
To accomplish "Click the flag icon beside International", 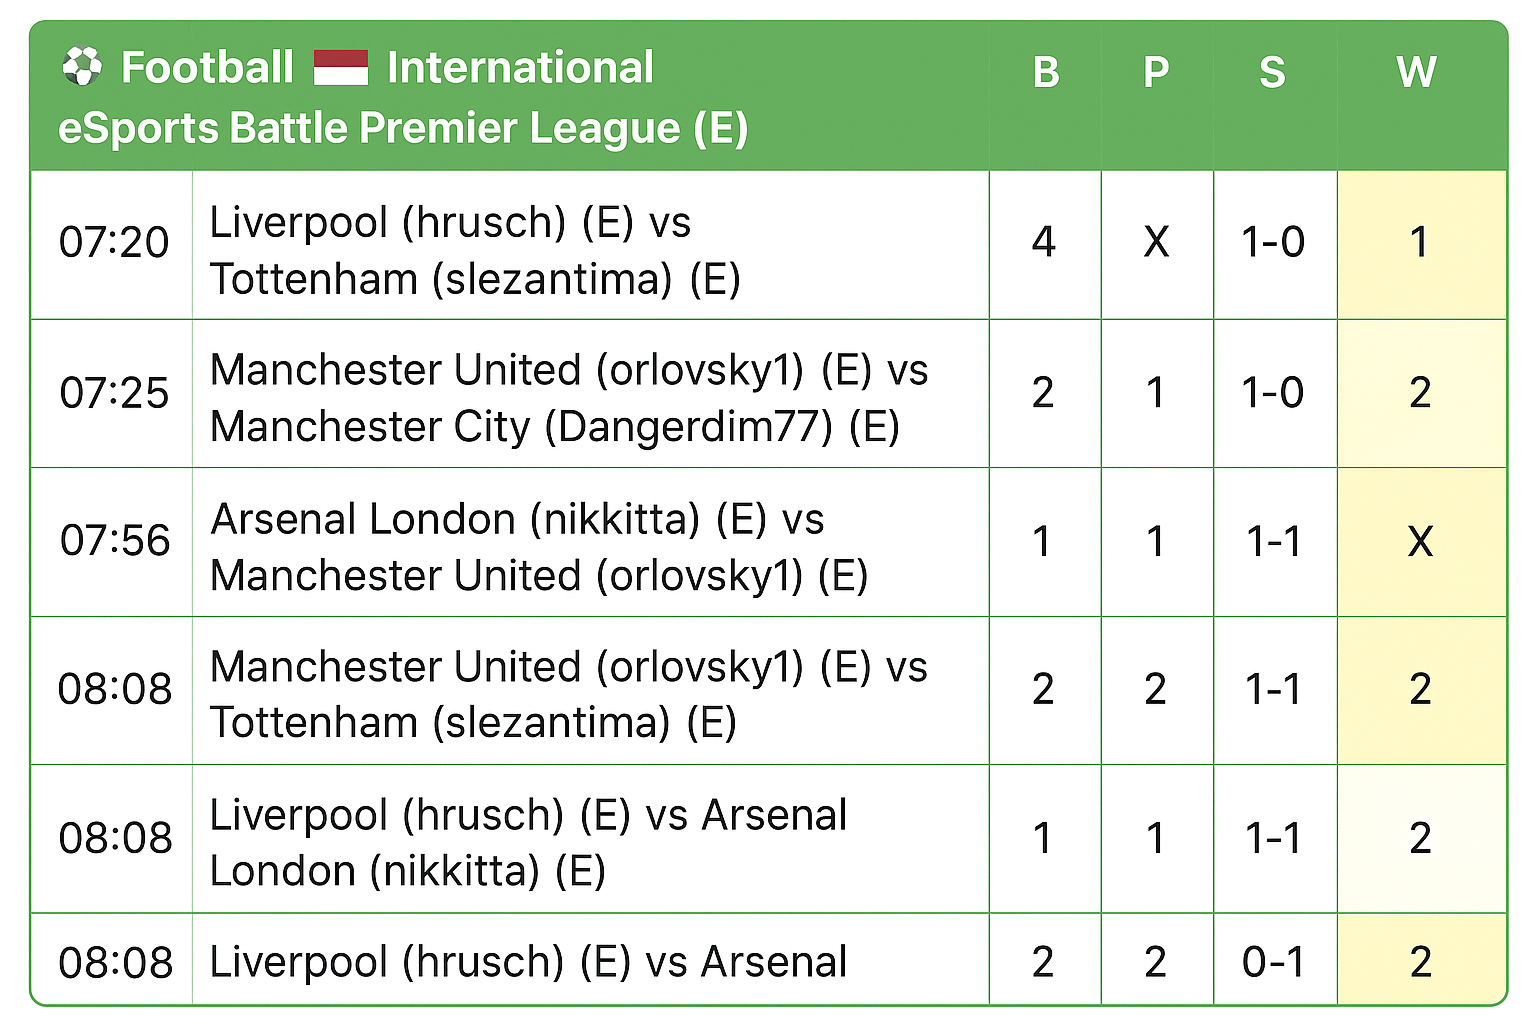I will coord(341,68).
